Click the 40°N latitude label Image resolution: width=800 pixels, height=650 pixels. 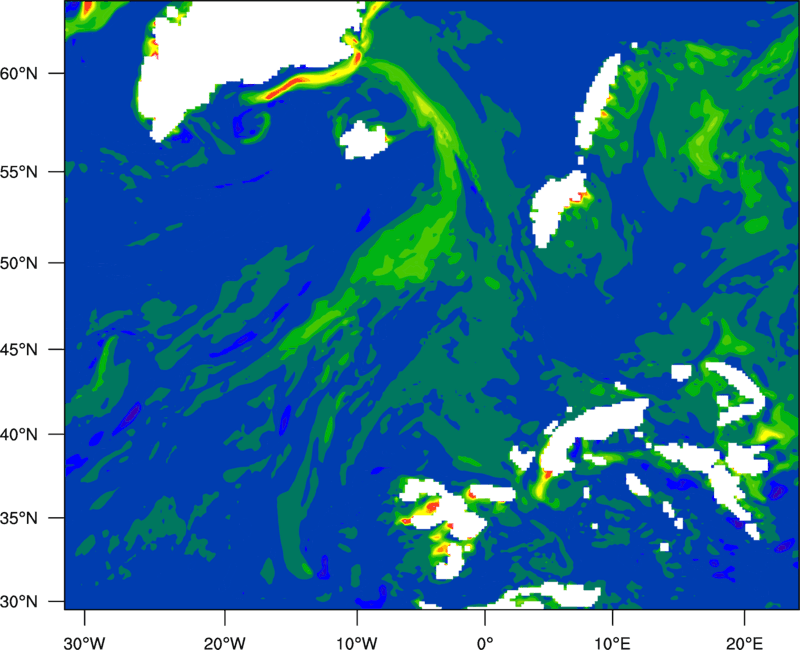pos(19,434)
